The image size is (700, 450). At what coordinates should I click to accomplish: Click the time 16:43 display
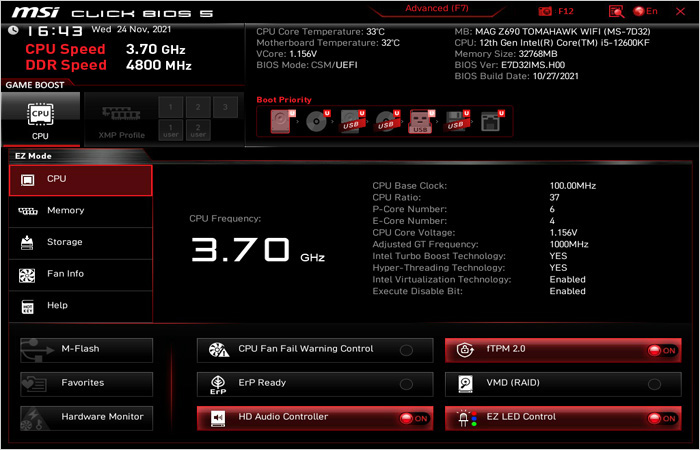[54, 32]
